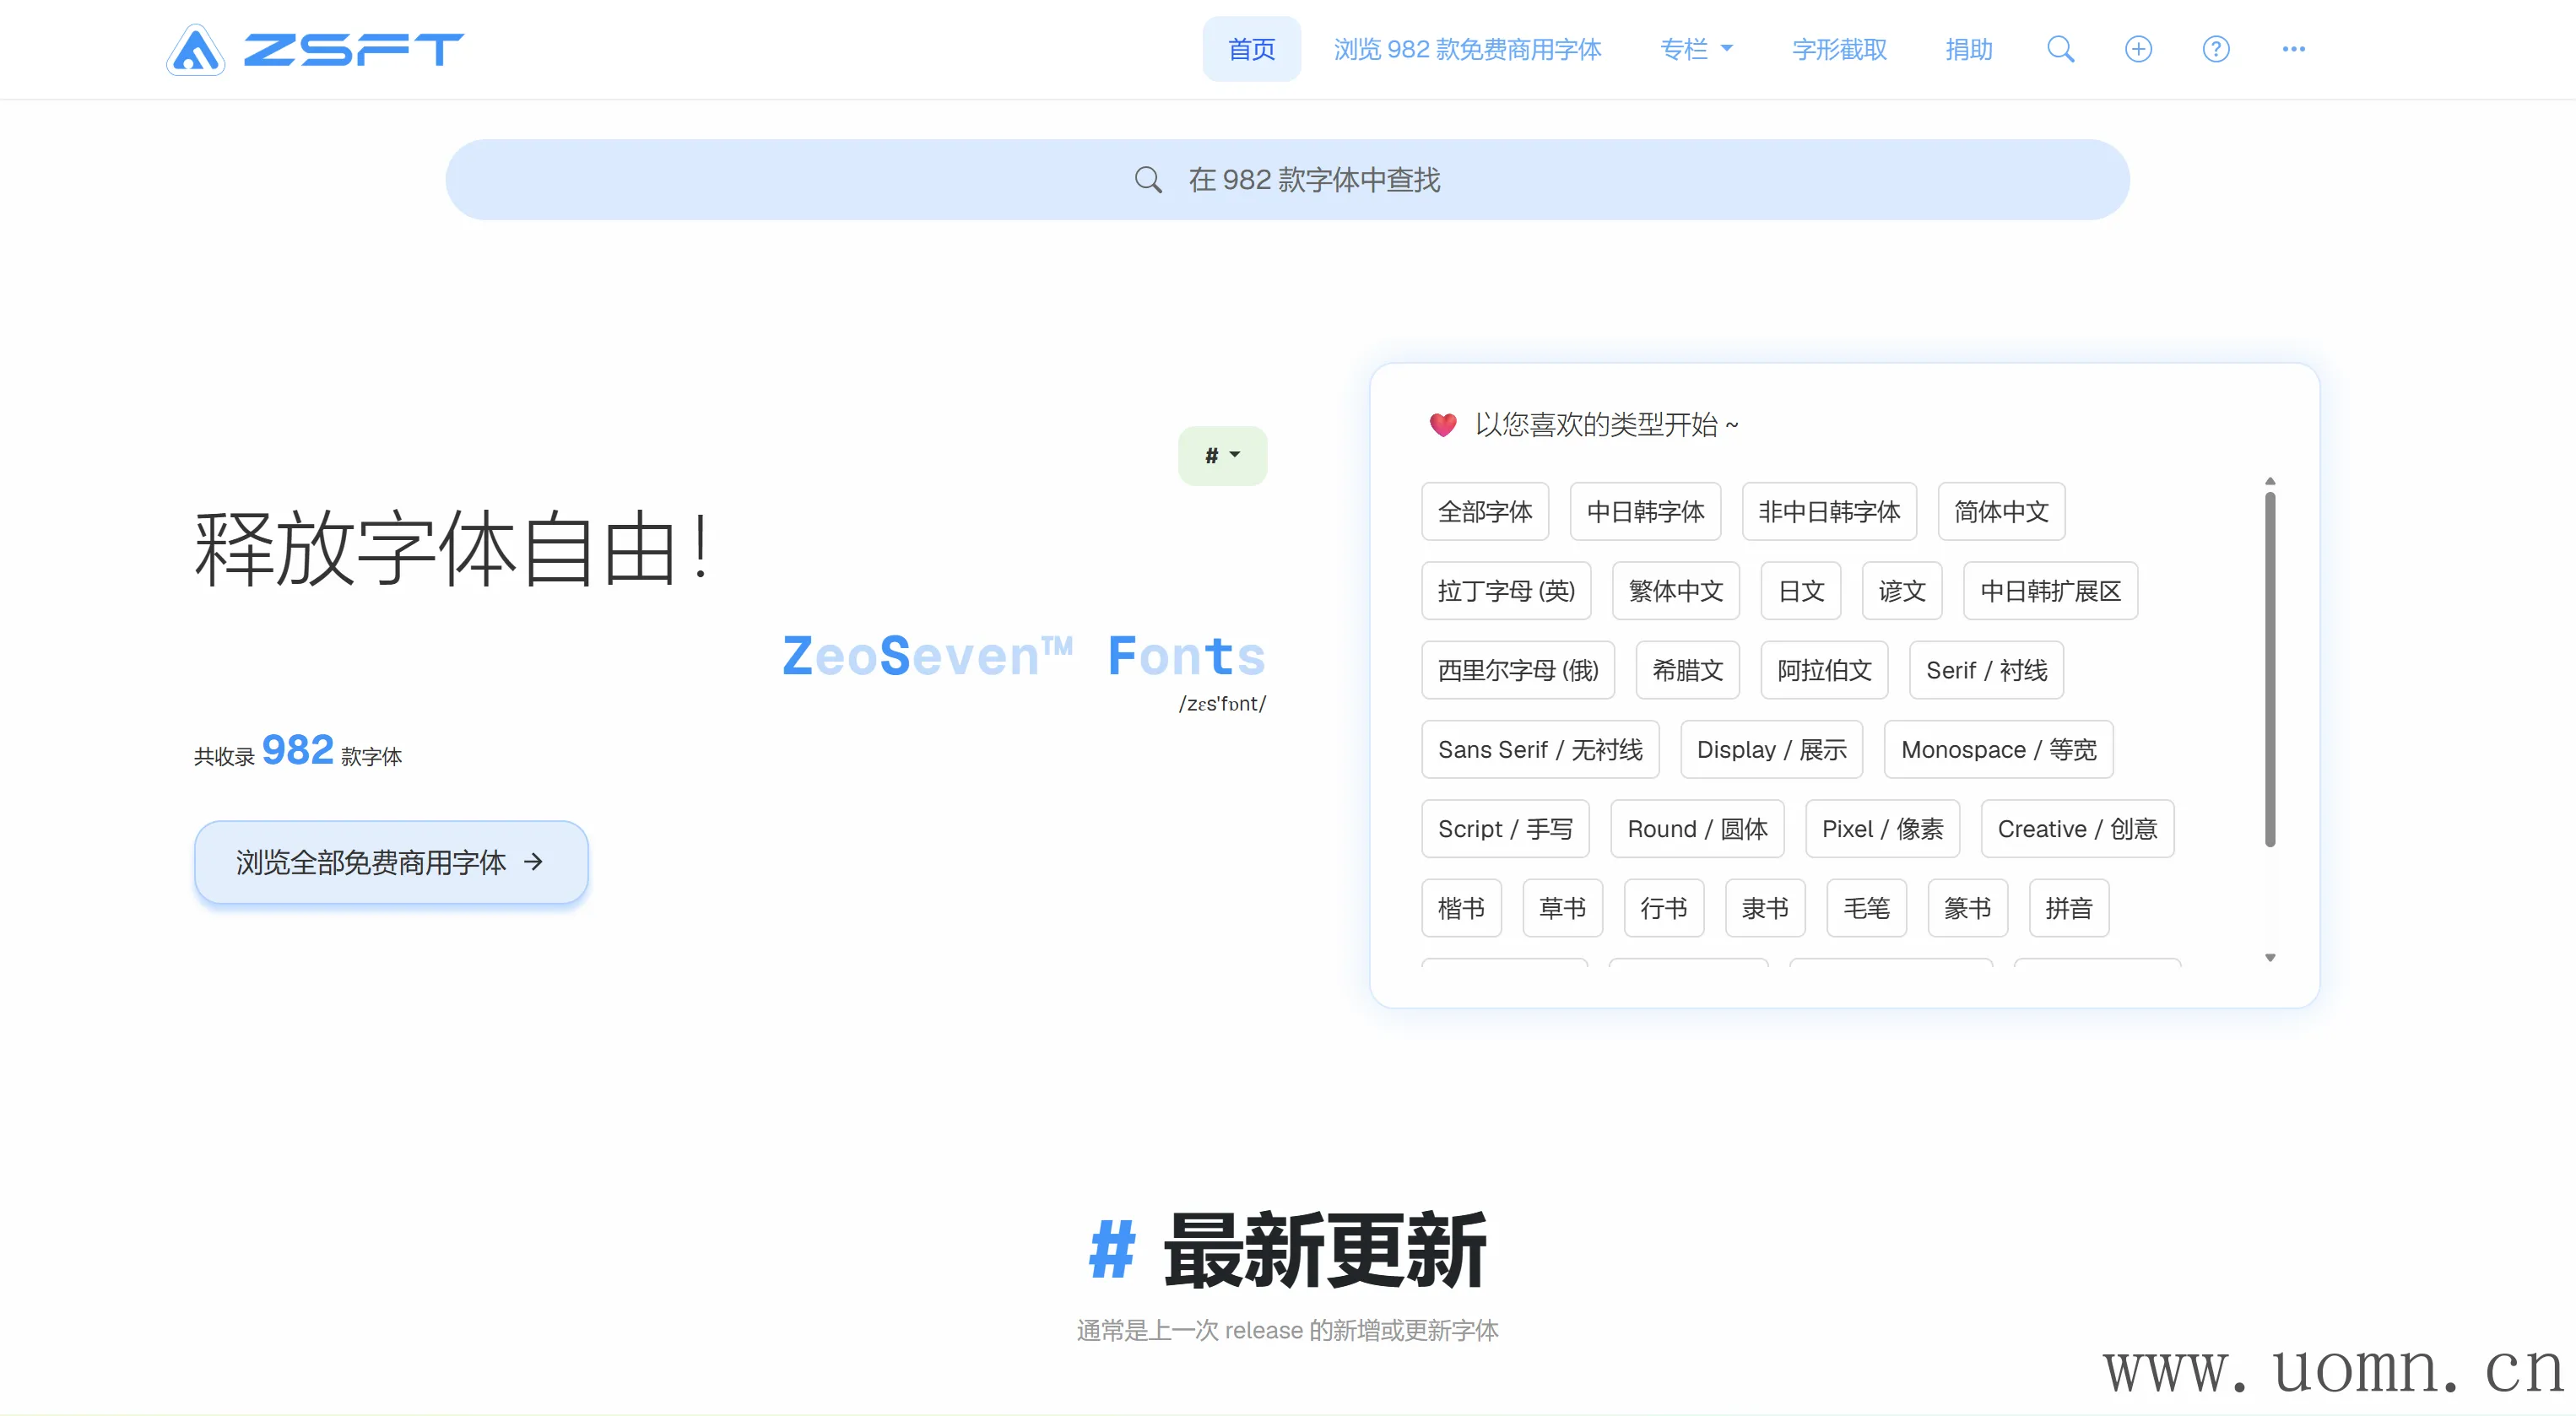The height and width of the screenshot is (1416, 2576).
Task: Open the 捐助 page link
Action: pos(1968,49)
